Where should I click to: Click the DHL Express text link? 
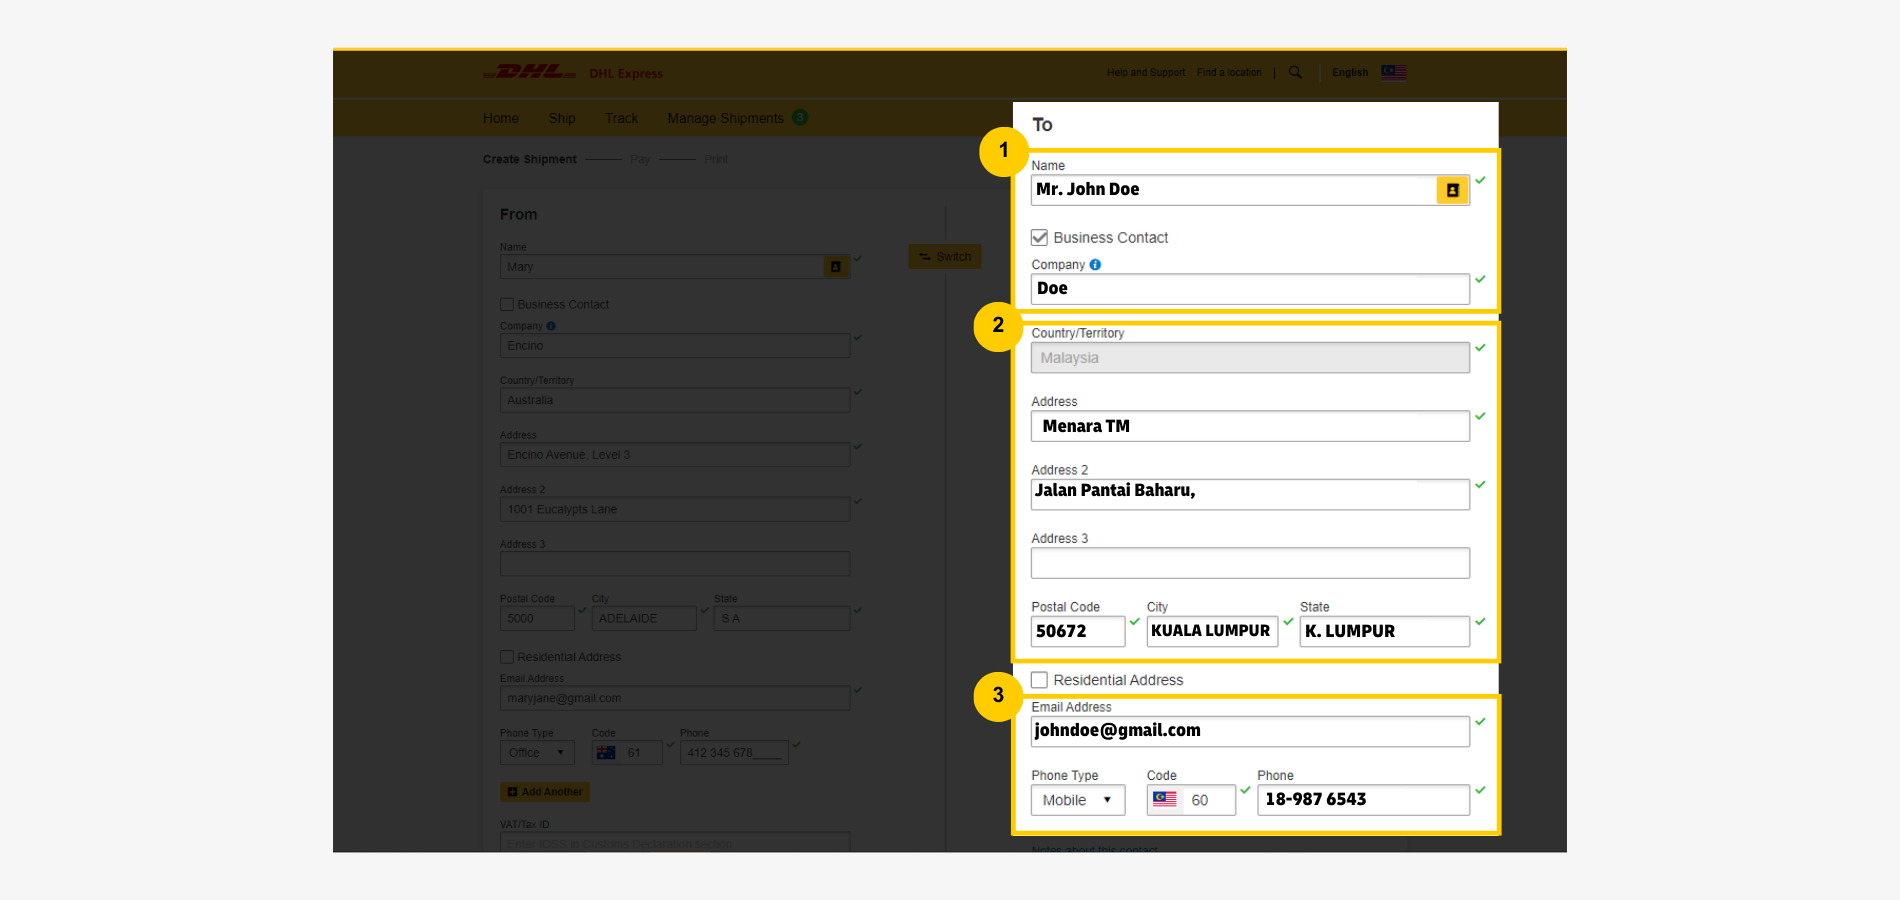click(626, 74)
